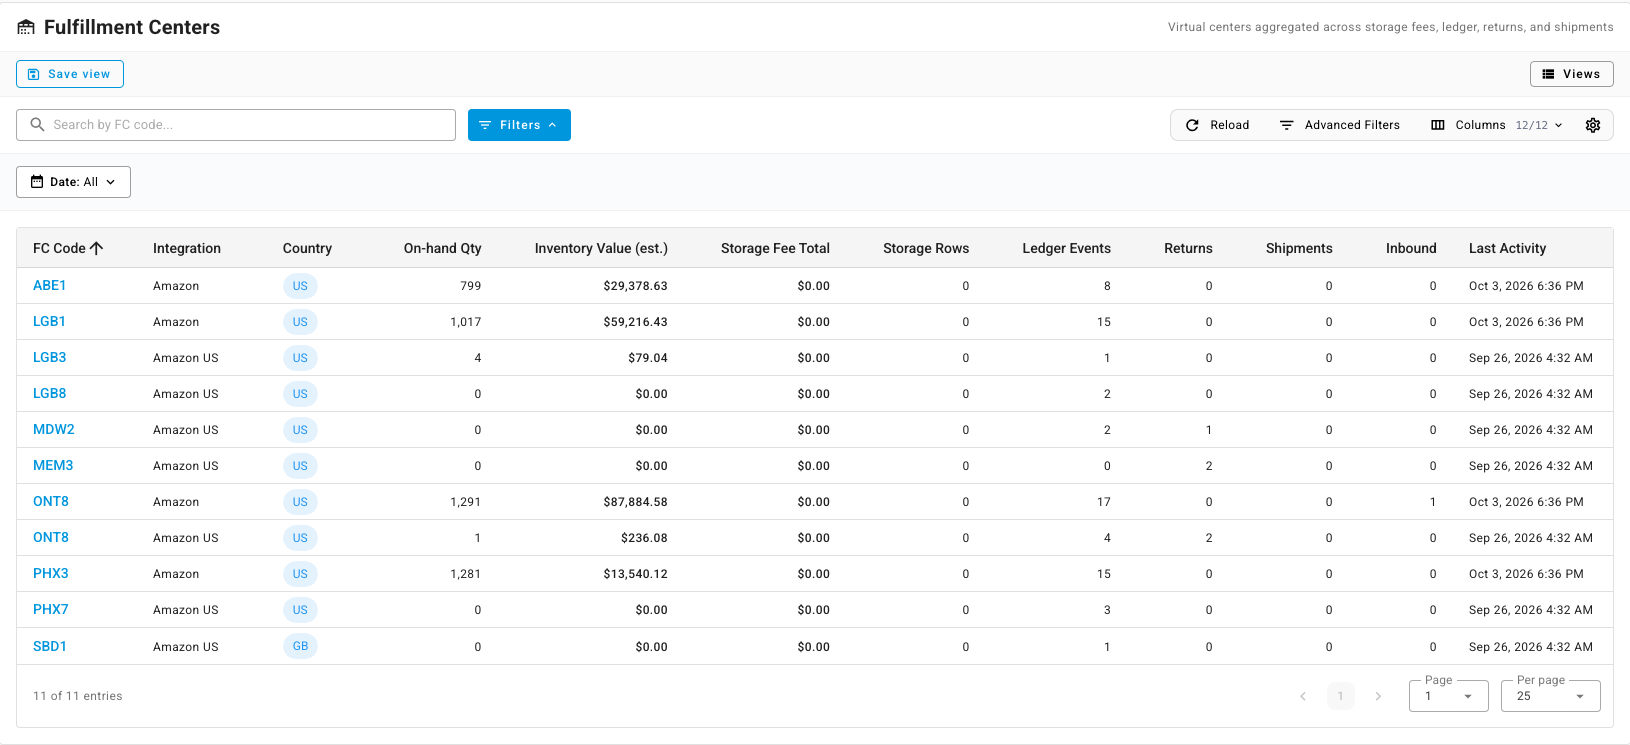Sort by Ledger Events column header

pyautogui.click(x=1066, y=248)
